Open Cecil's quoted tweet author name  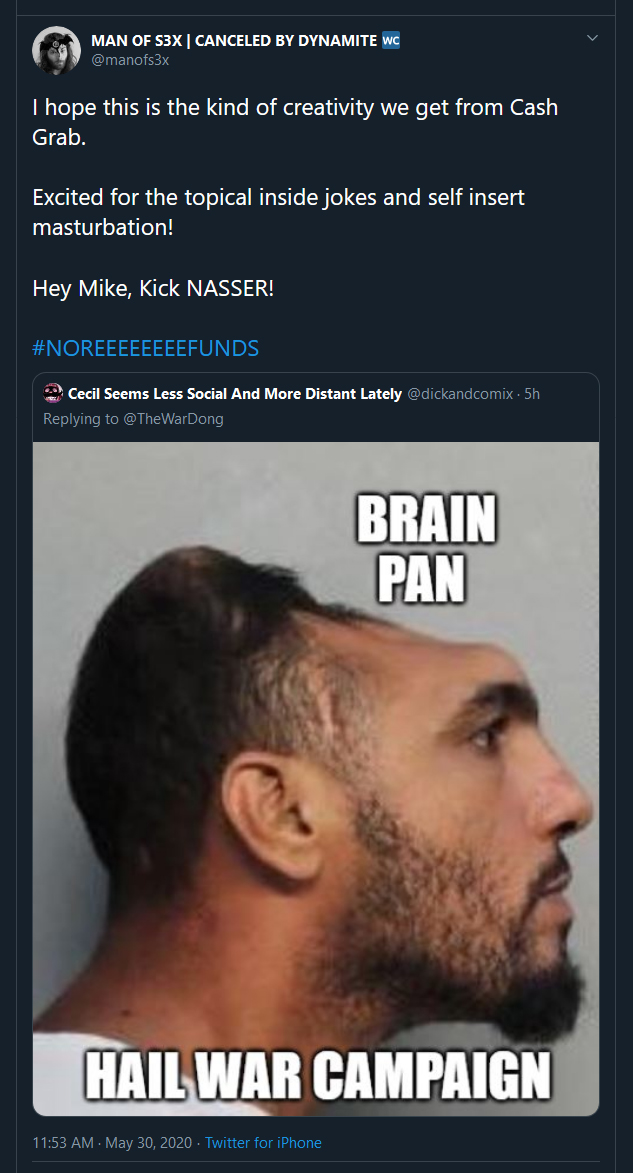(235, 393)
